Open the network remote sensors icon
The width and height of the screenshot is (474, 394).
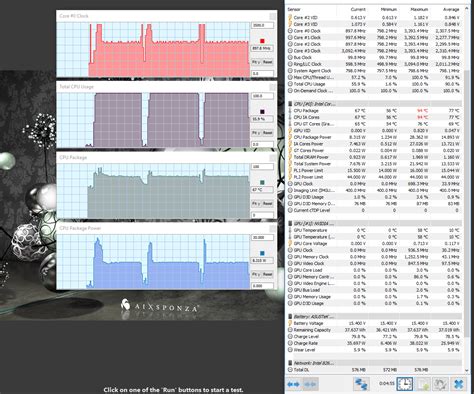pos(361,384)
